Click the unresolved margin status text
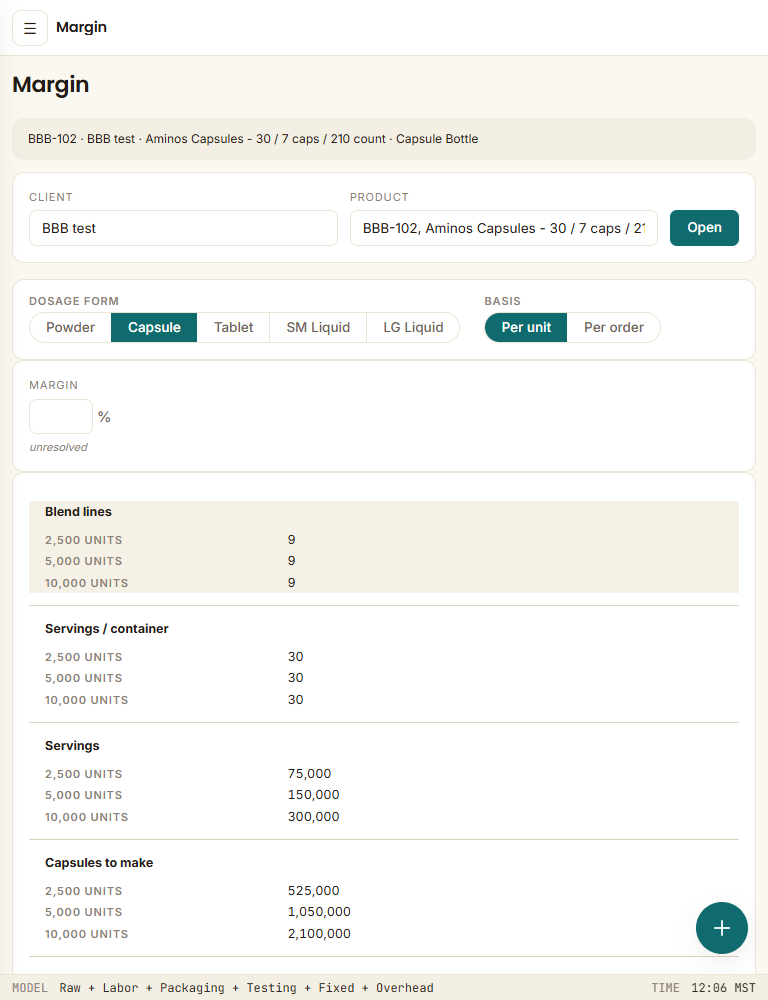 [59, 447]
